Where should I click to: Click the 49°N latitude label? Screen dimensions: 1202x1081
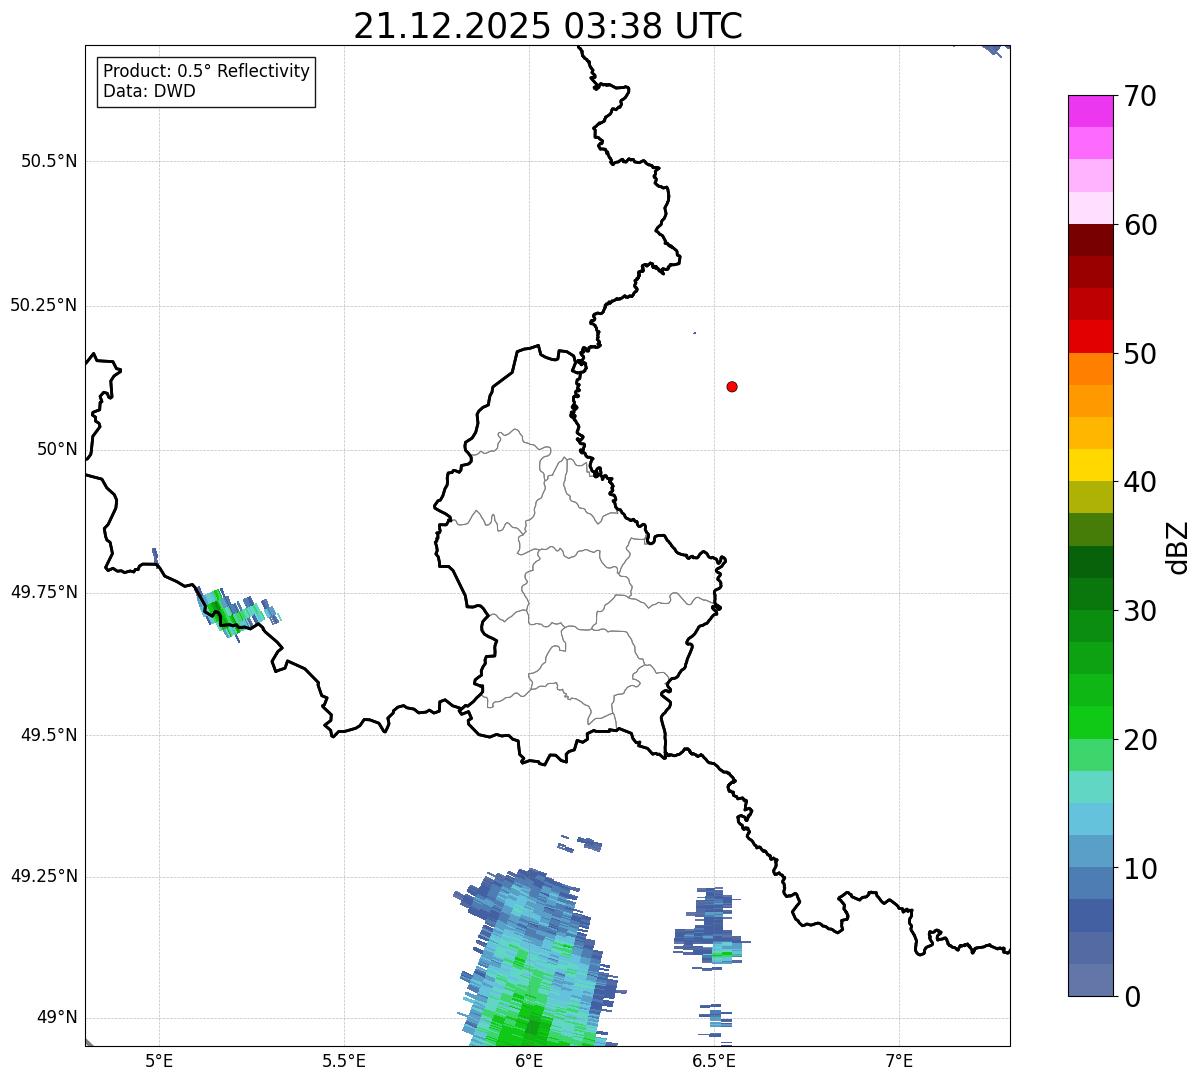point(57,1018)
